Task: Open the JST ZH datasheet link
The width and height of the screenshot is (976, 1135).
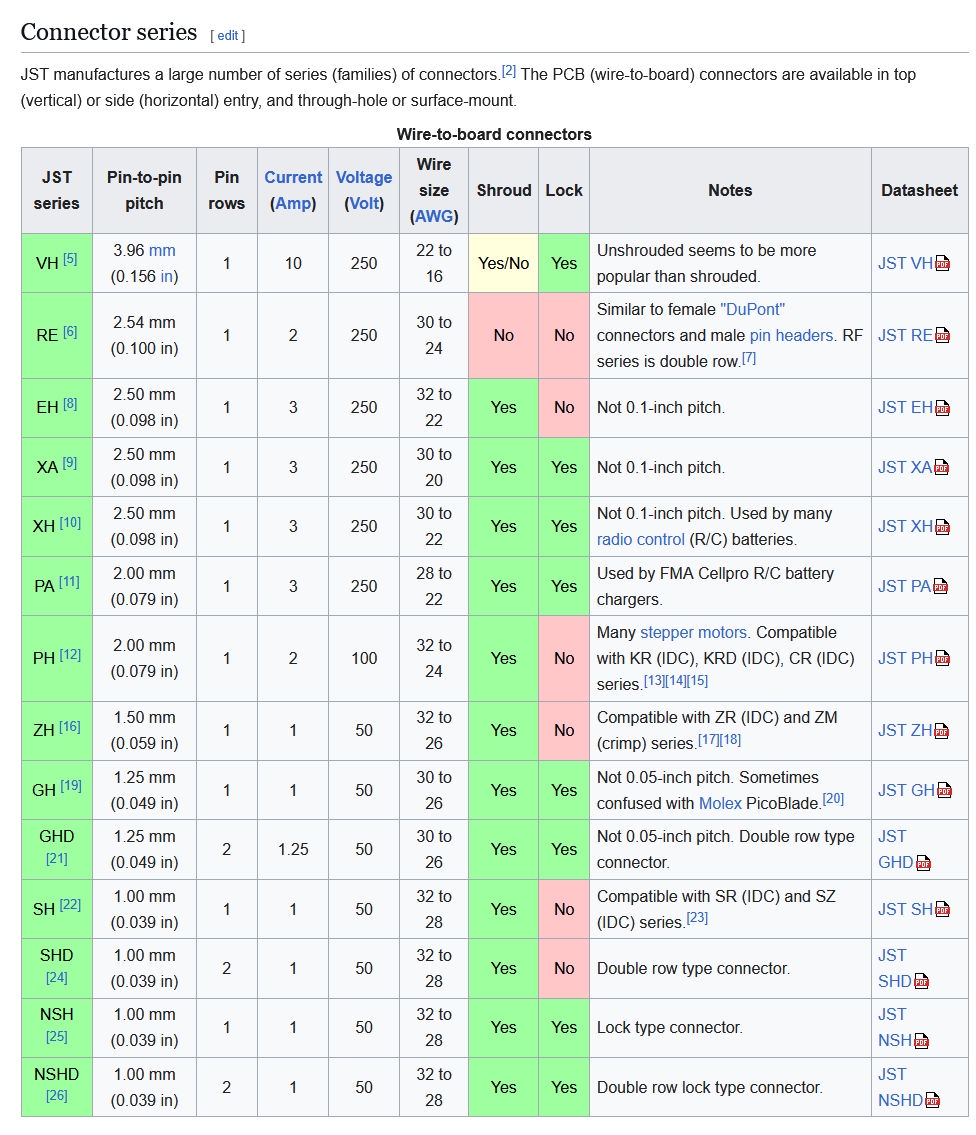Action: [905, 730]
